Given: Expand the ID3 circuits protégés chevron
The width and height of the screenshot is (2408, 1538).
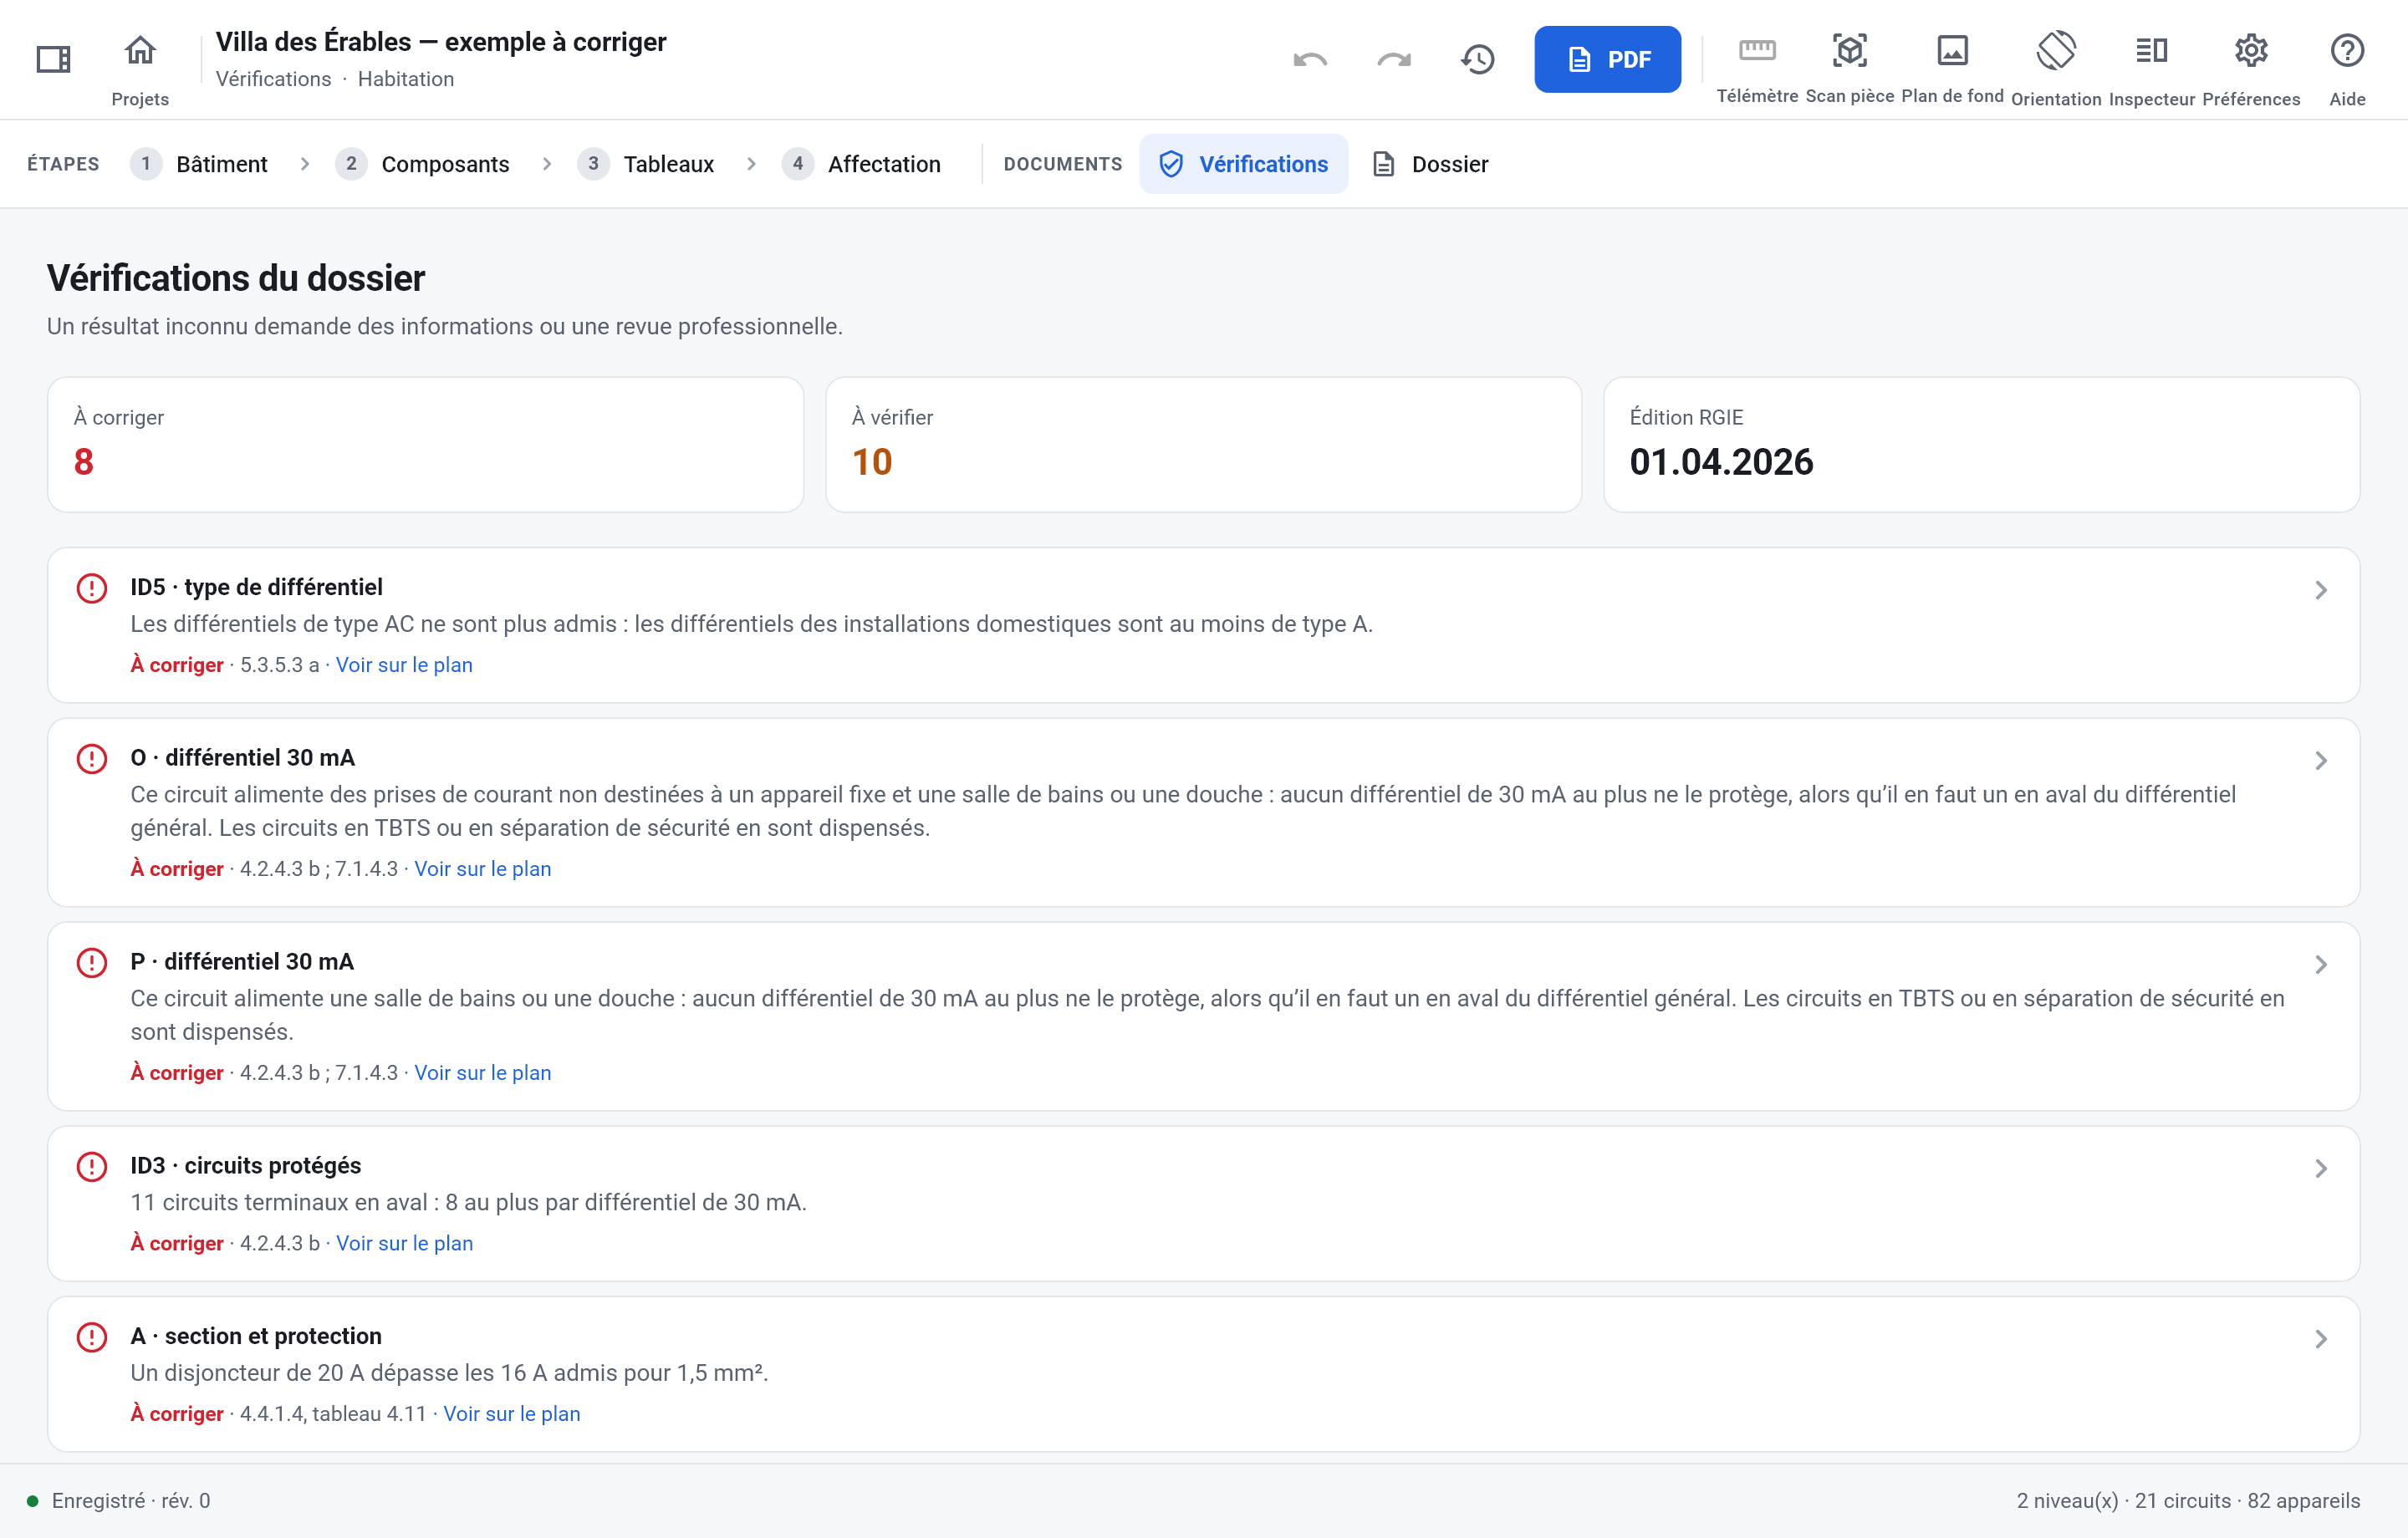Looking at the screenshot, I should [x=2320, y=1169].
